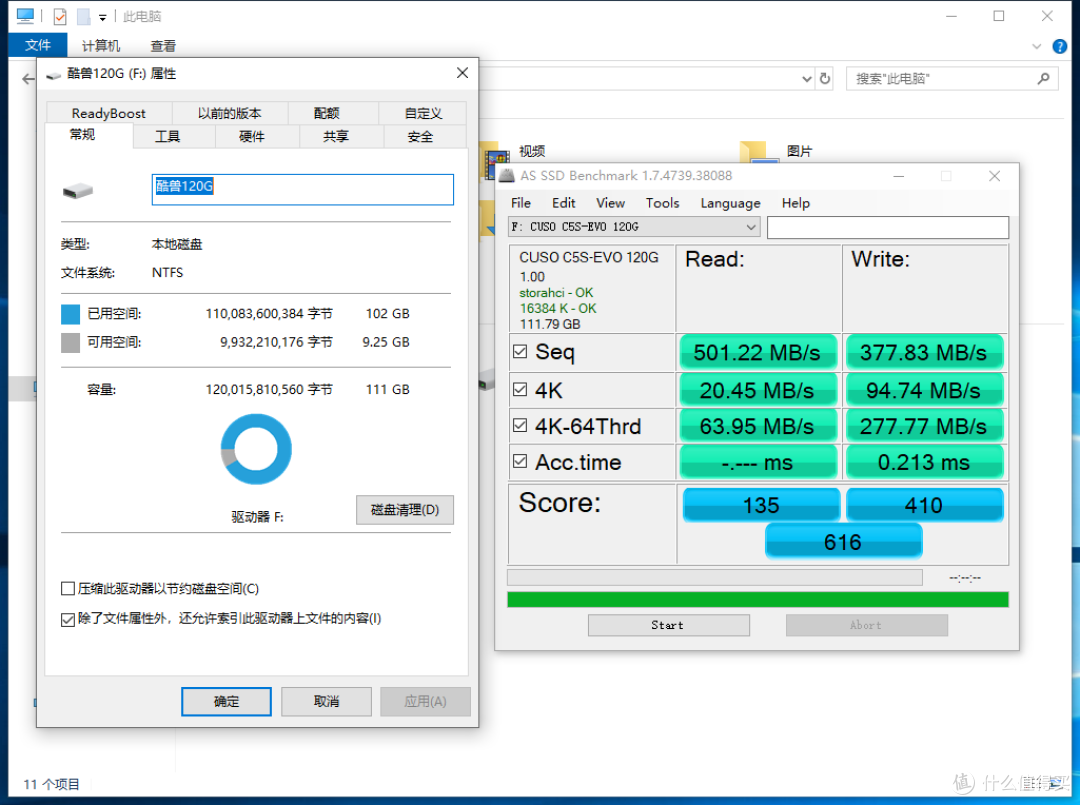Viewport: 1080px width, 805px height.
Task: Click the 4K read result 20.45 MB/s
Action: (758, 390)
